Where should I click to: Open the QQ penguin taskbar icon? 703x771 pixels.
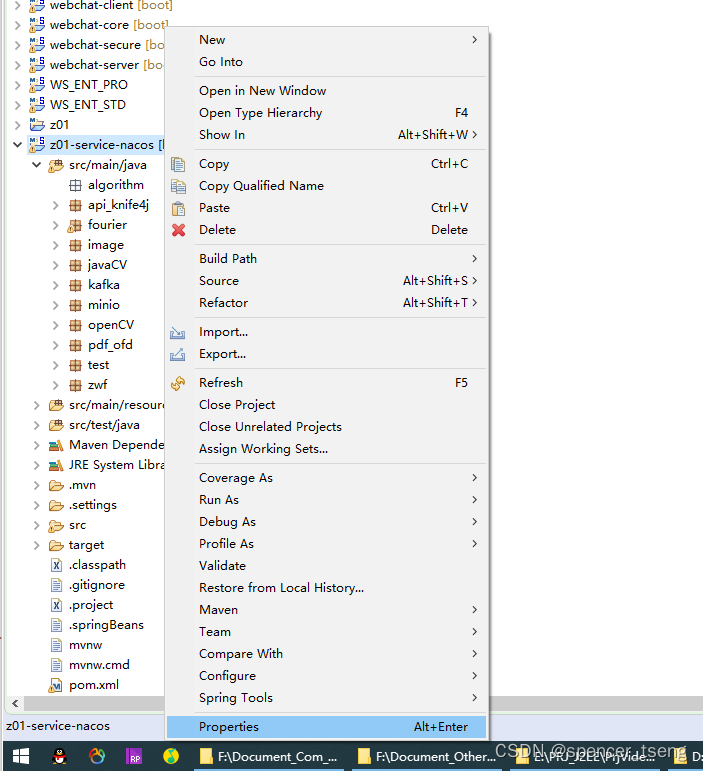click(x=59, y=756)
